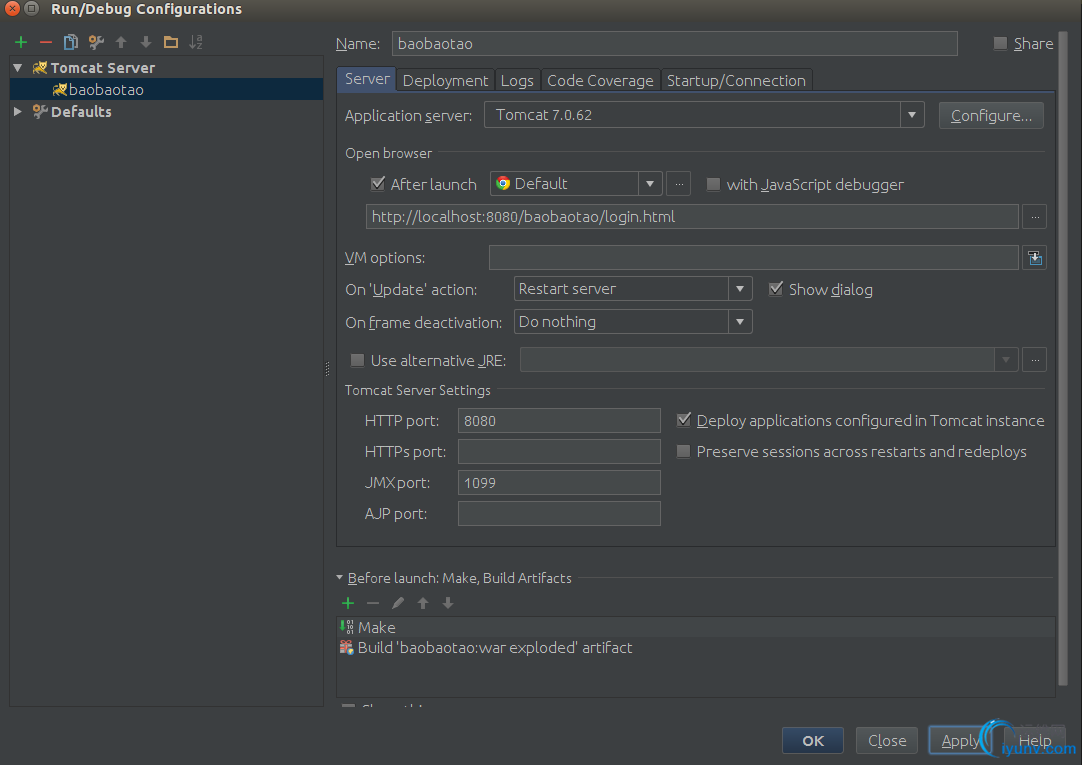Edit defaults with wrench toolbar icon
The image size is (1082, 765).
click(x=96, y=42)
